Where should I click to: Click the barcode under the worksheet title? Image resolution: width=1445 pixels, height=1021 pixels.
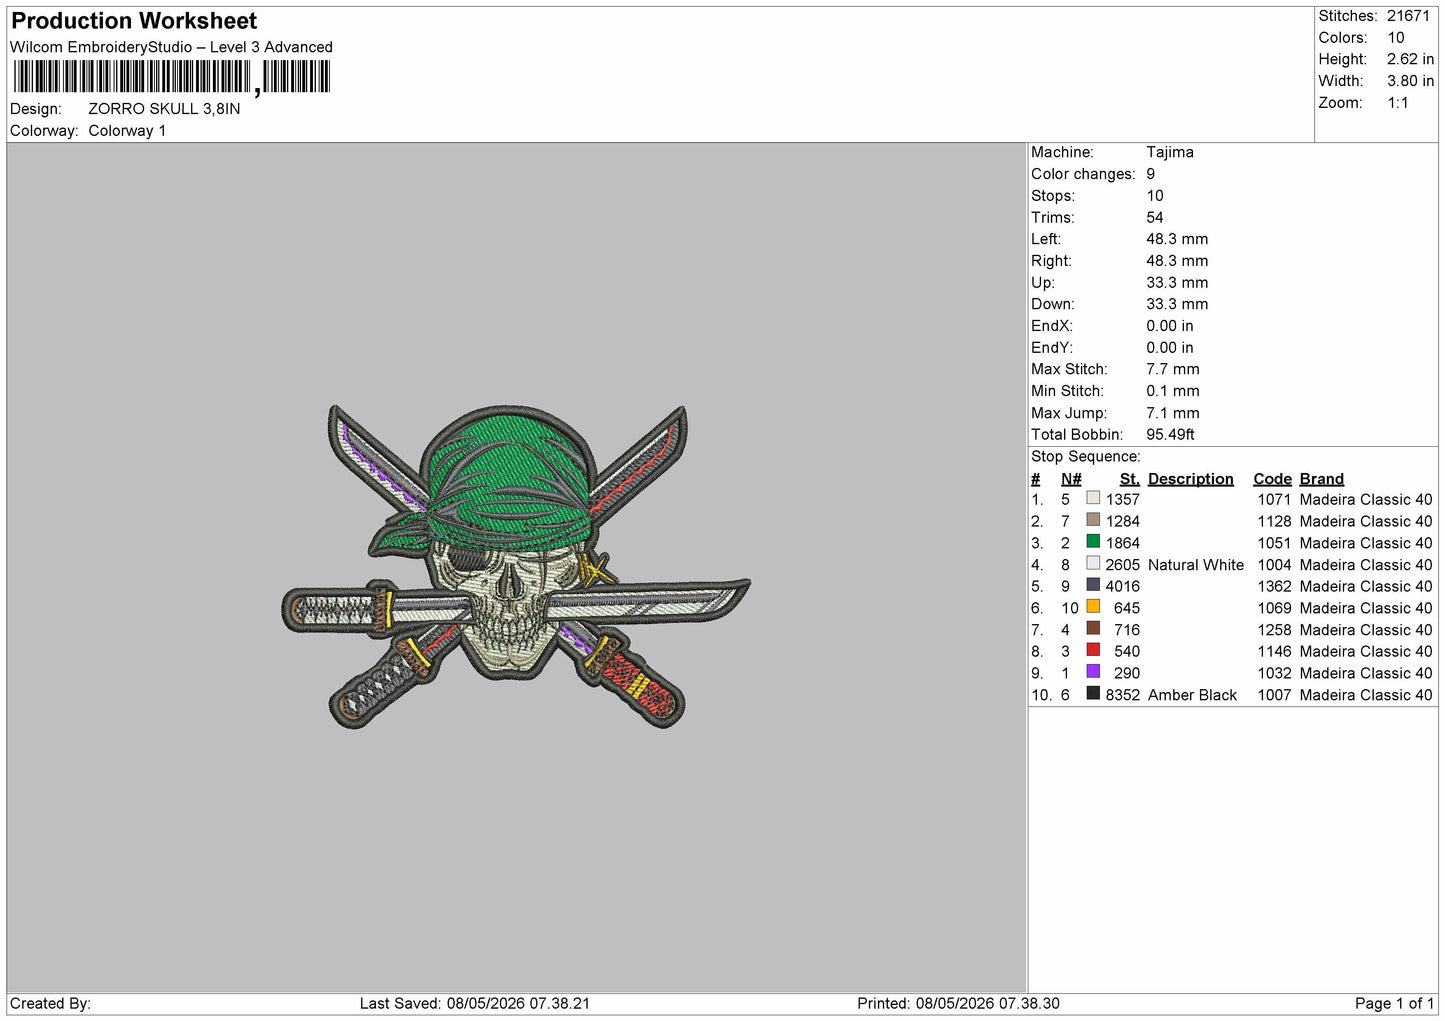[171, 77]
